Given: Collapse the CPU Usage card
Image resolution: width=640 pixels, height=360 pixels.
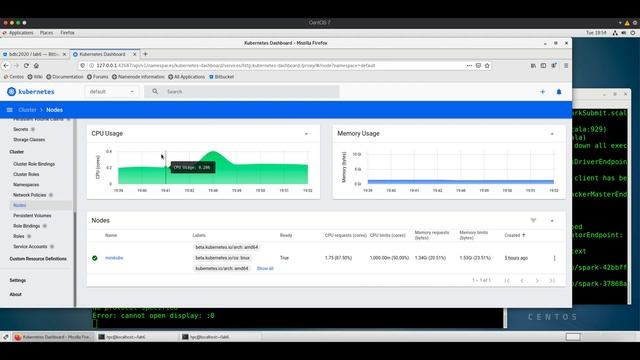Looking at the screenshot, I should click(x=306, y=134).
